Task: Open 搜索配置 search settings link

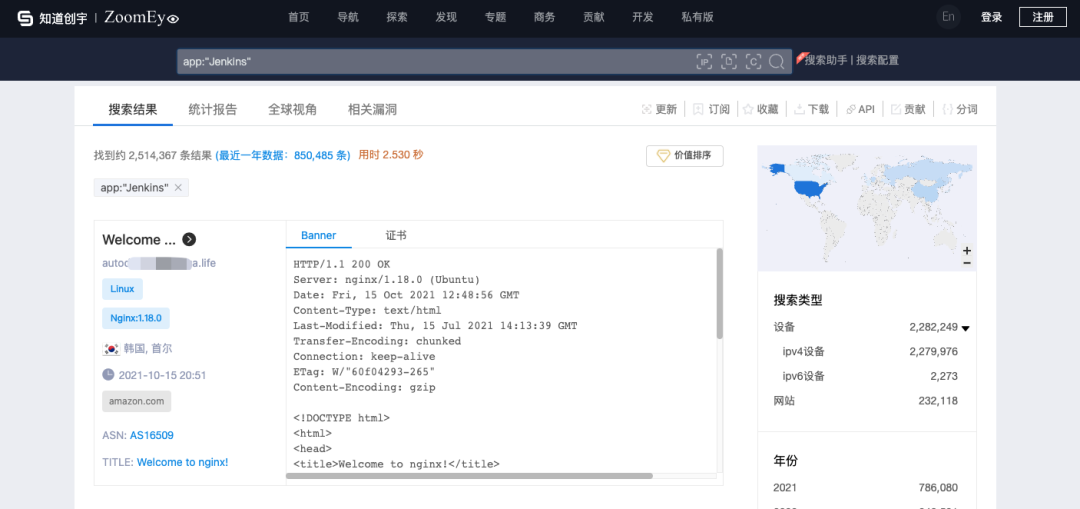Action: [x=878, y=61]
